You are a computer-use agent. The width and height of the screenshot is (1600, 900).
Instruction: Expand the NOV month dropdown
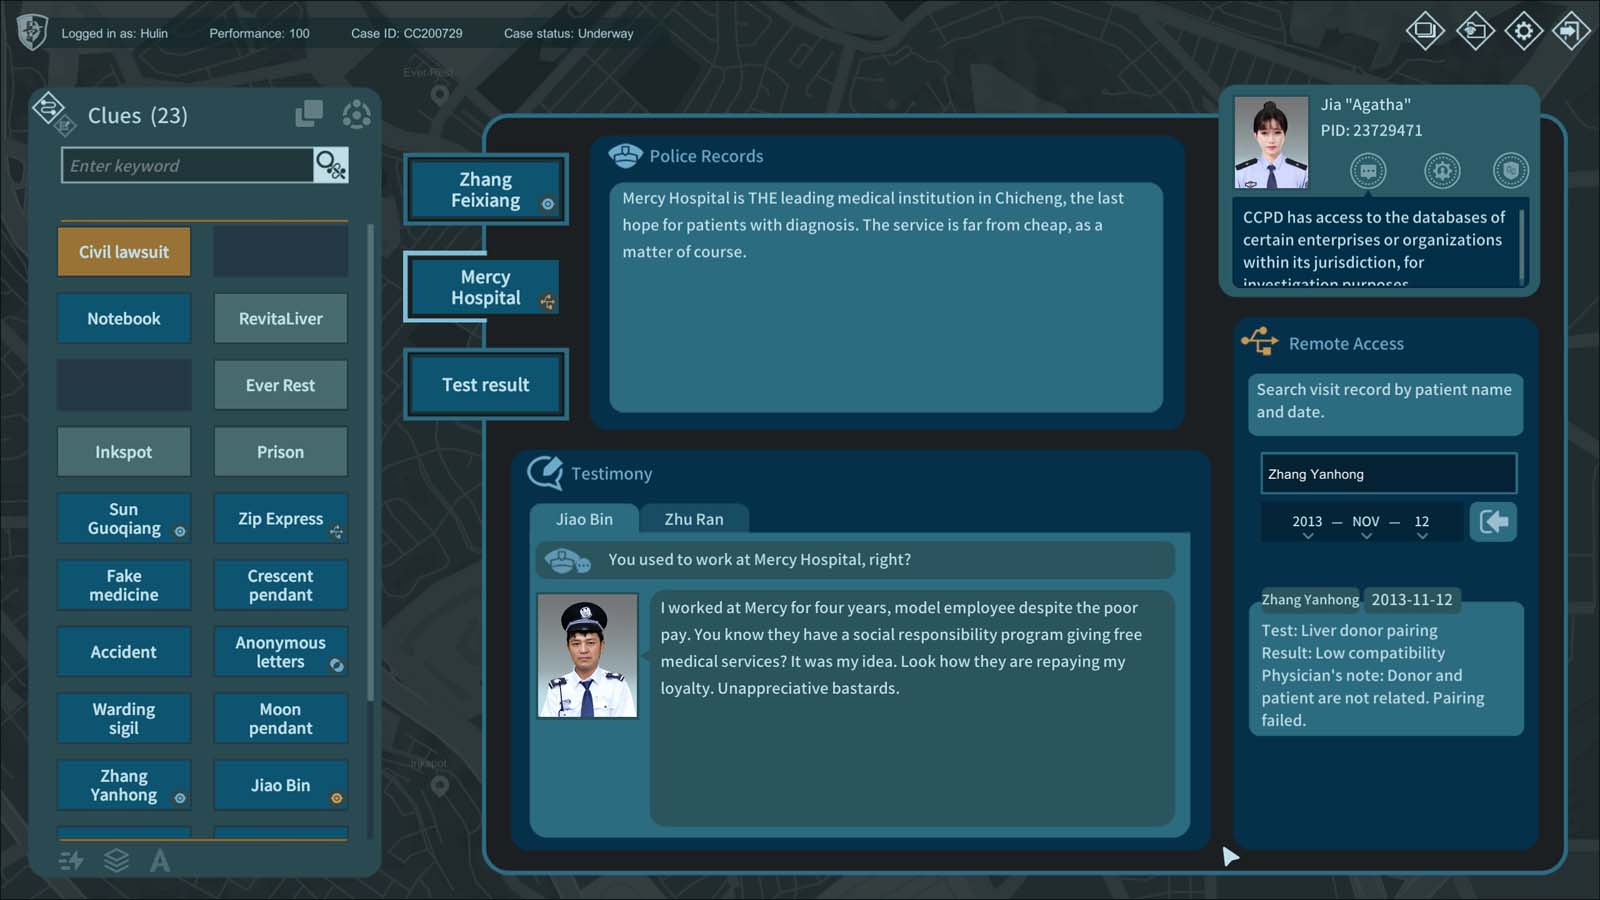(1365, 525)
